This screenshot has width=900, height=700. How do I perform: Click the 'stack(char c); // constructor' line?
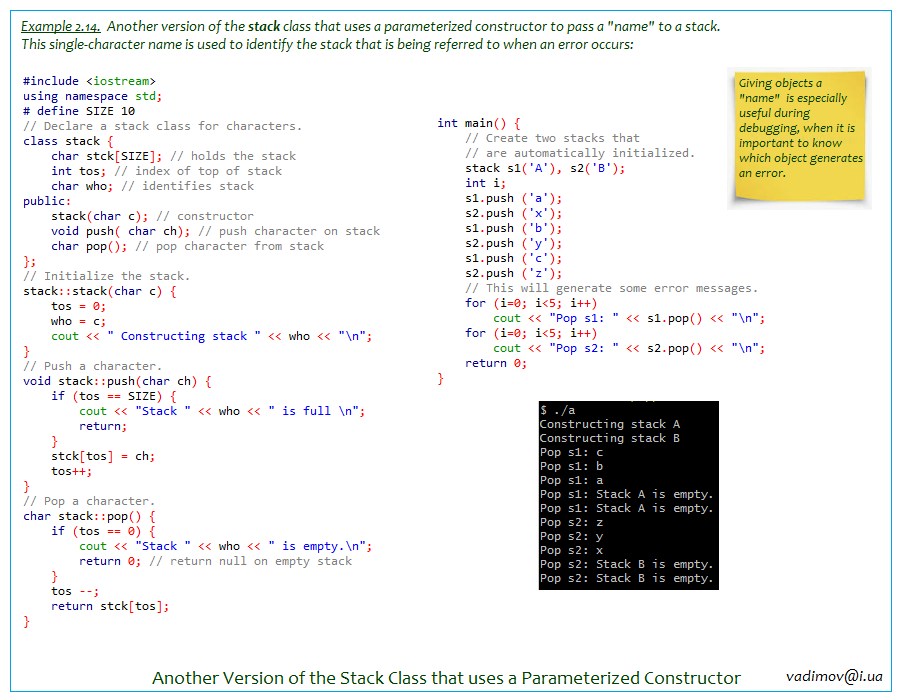152,216
